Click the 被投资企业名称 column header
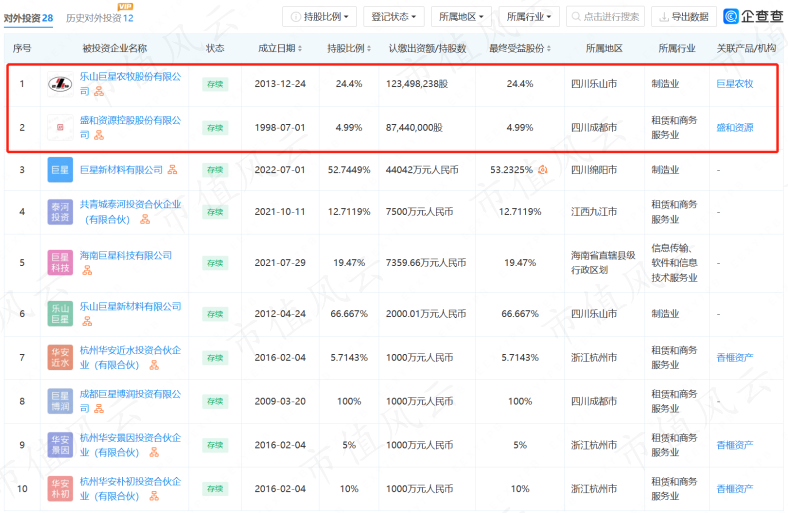The image size is (788, 513). [x=115, y=48]
